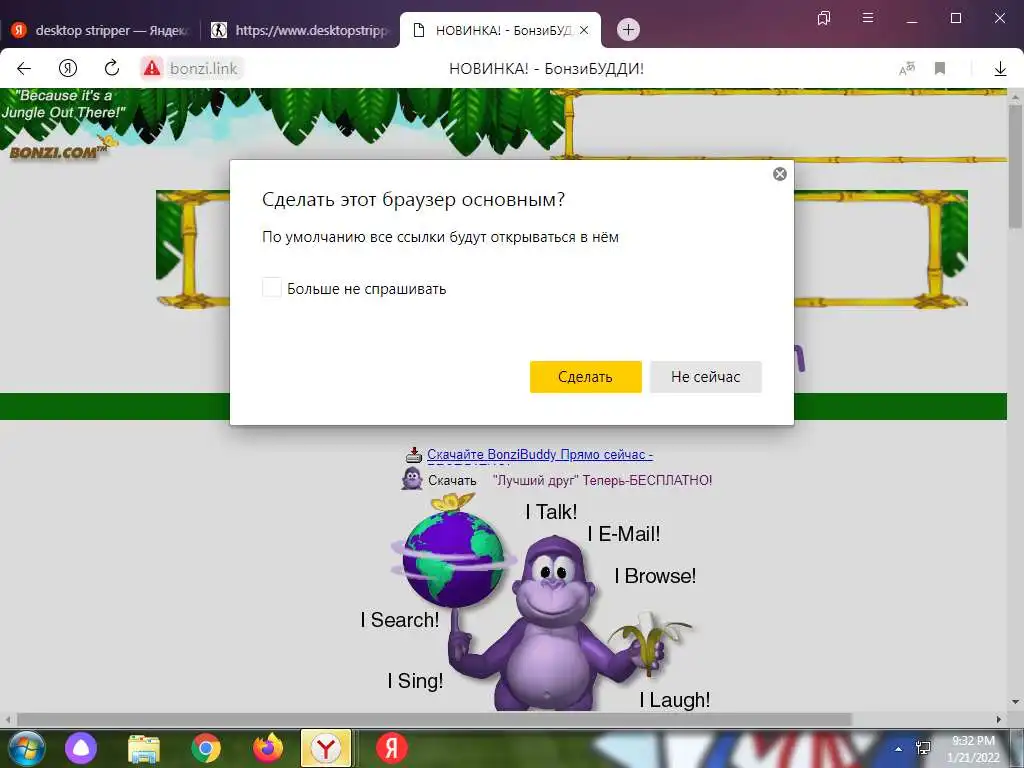The image size is (1024, 768).
Task: Close the БонзиБУДДИ tab
Action: pos(584,30)
